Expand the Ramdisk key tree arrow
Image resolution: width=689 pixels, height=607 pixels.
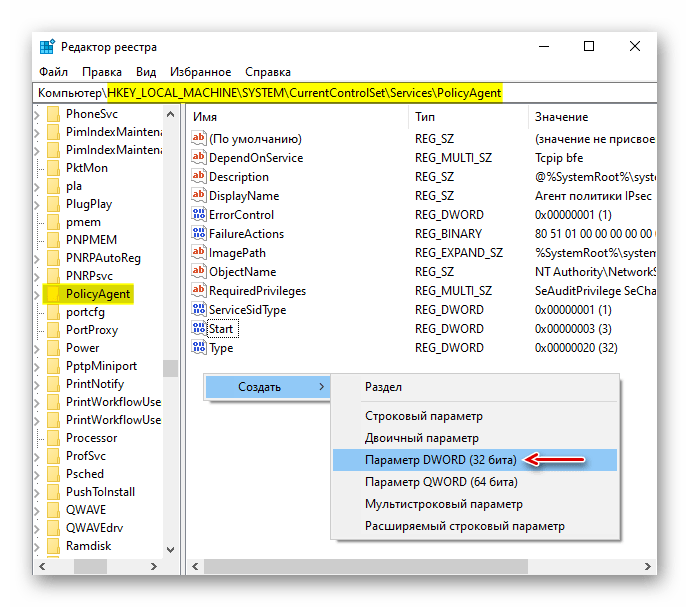(x=38, y=546)
